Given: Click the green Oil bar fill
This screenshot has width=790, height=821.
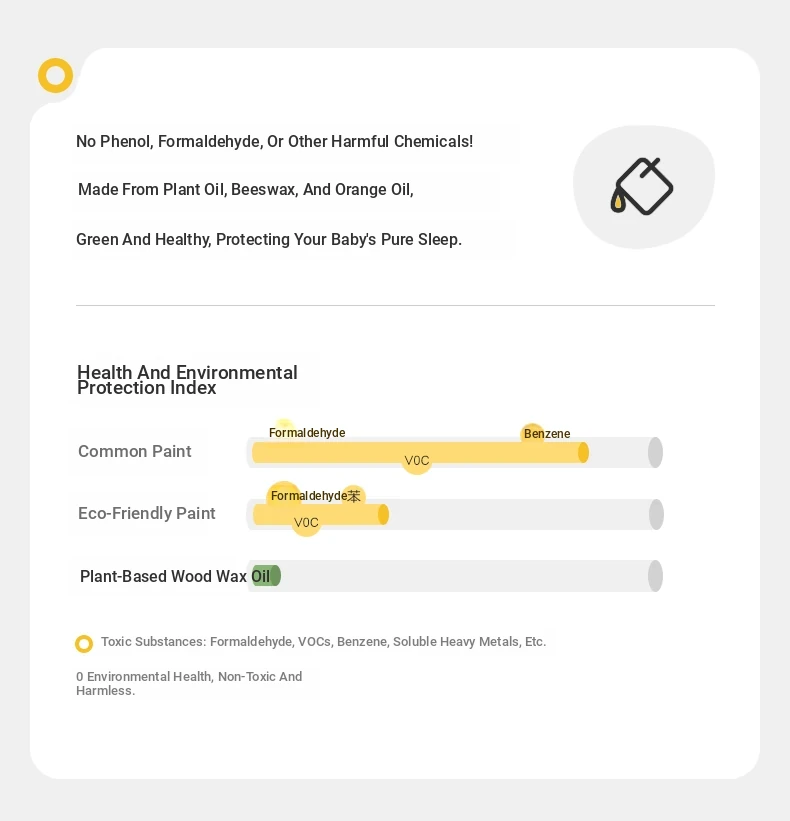Looking at the screenshot, I should click(x=266, y=576).
